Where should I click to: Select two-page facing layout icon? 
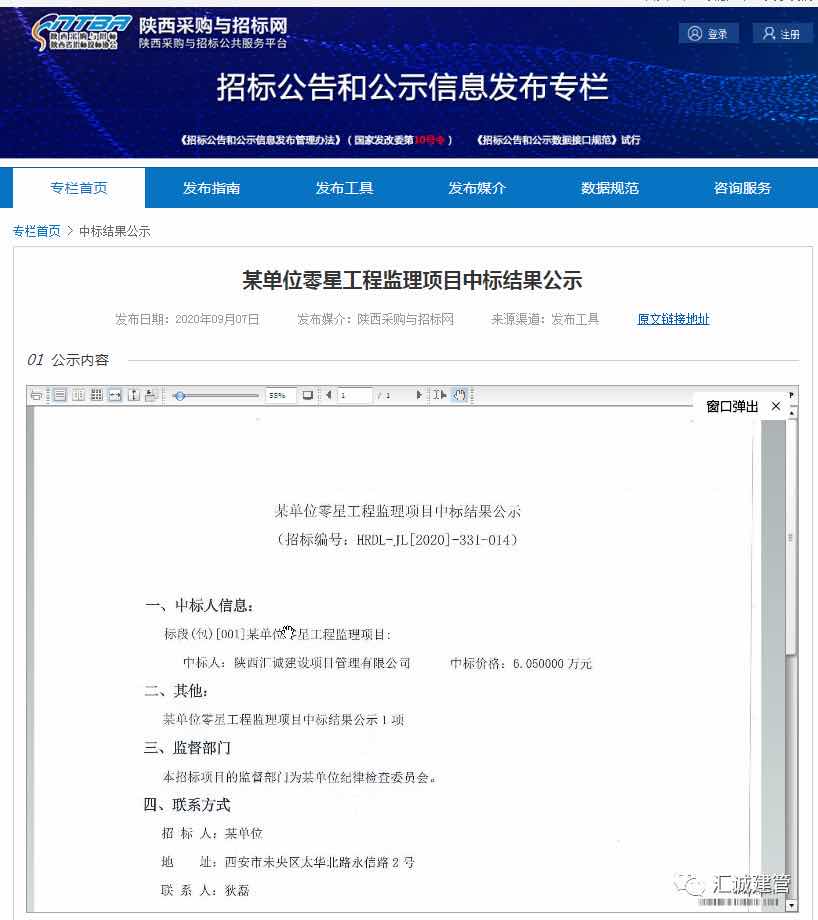coord(78,395)
